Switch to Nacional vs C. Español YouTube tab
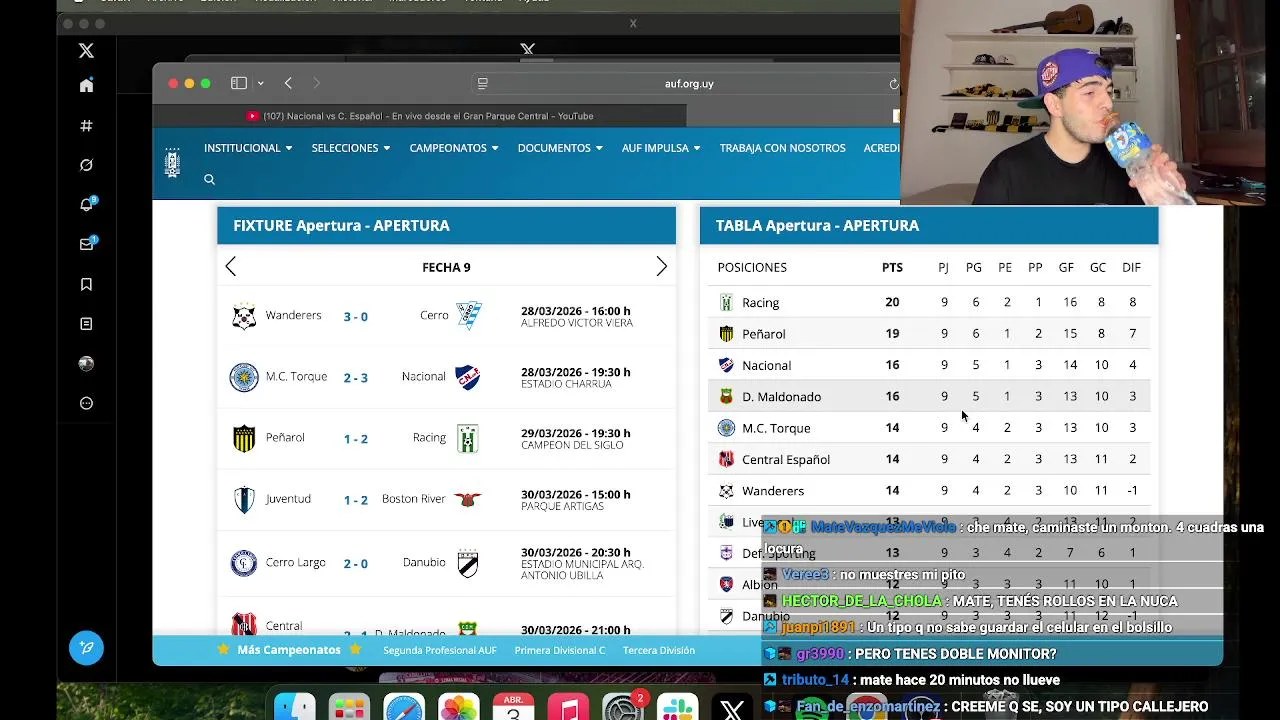The height and width of the screenshot is (720, 1280). (420, 116)
